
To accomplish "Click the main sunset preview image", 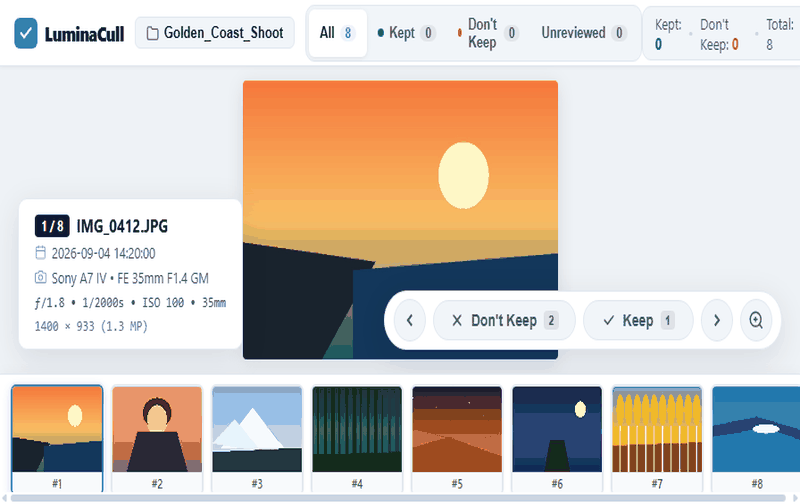I will tap(400, 220).
